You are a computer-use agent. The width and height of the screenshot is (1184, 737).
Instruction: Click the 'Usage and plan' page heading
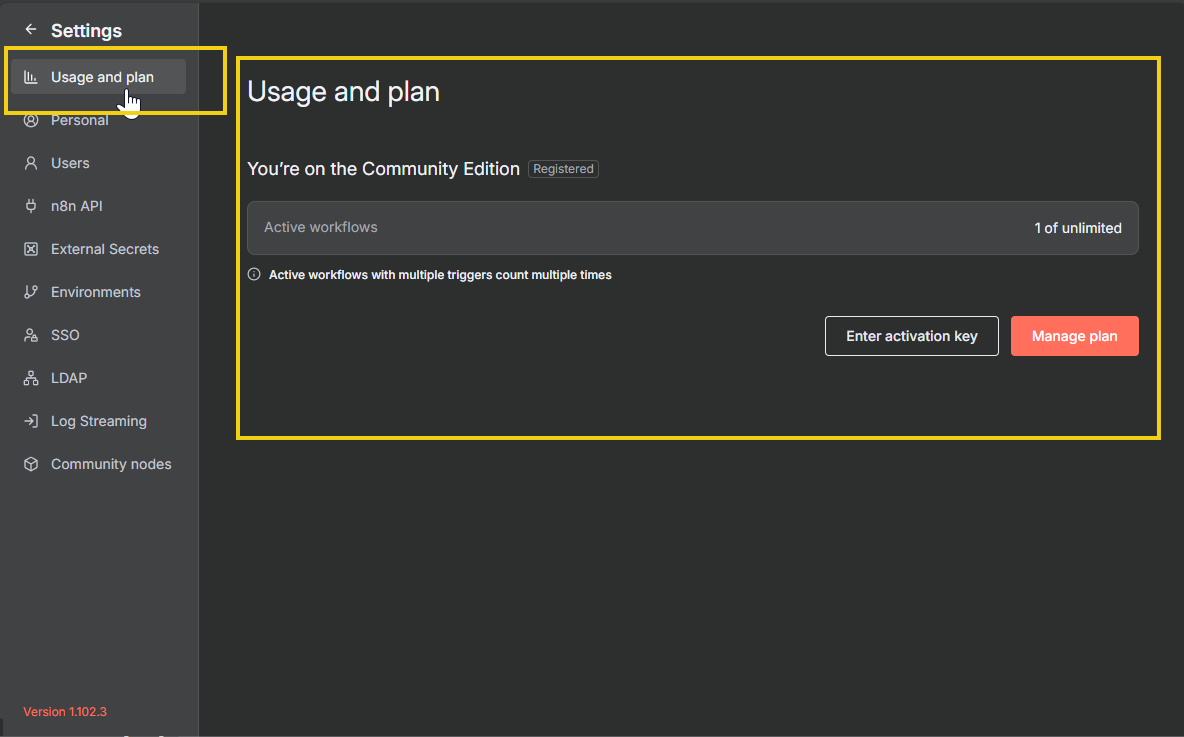coord(344,92)
